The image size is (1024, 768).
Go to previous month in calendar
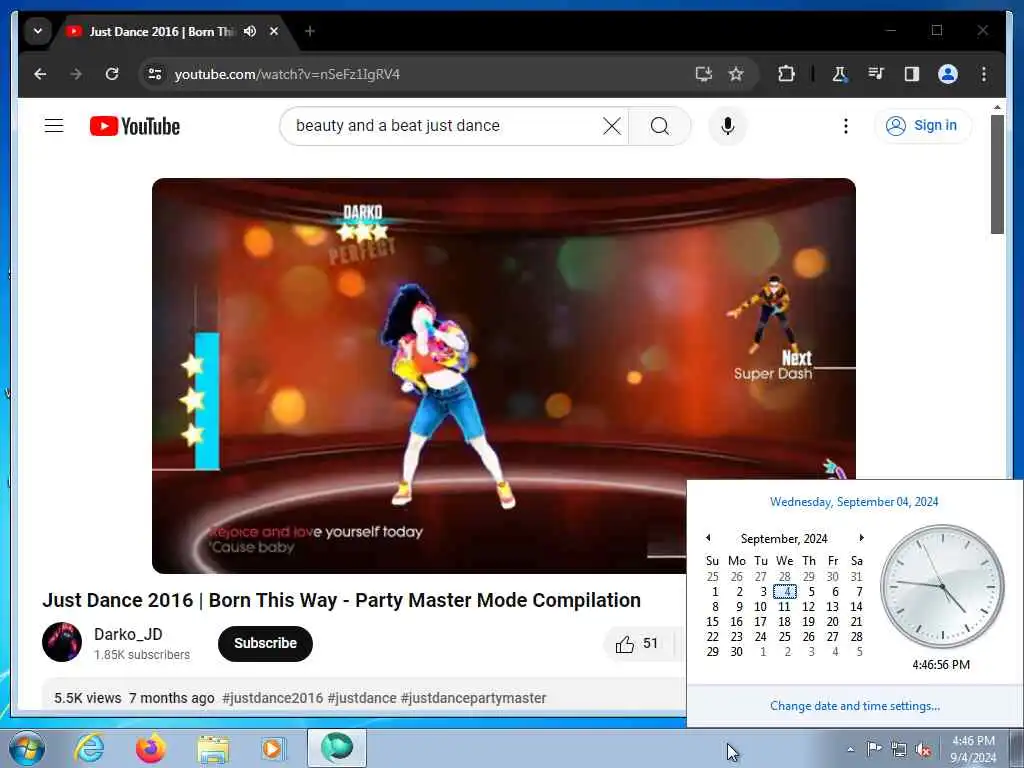[708, 537]
